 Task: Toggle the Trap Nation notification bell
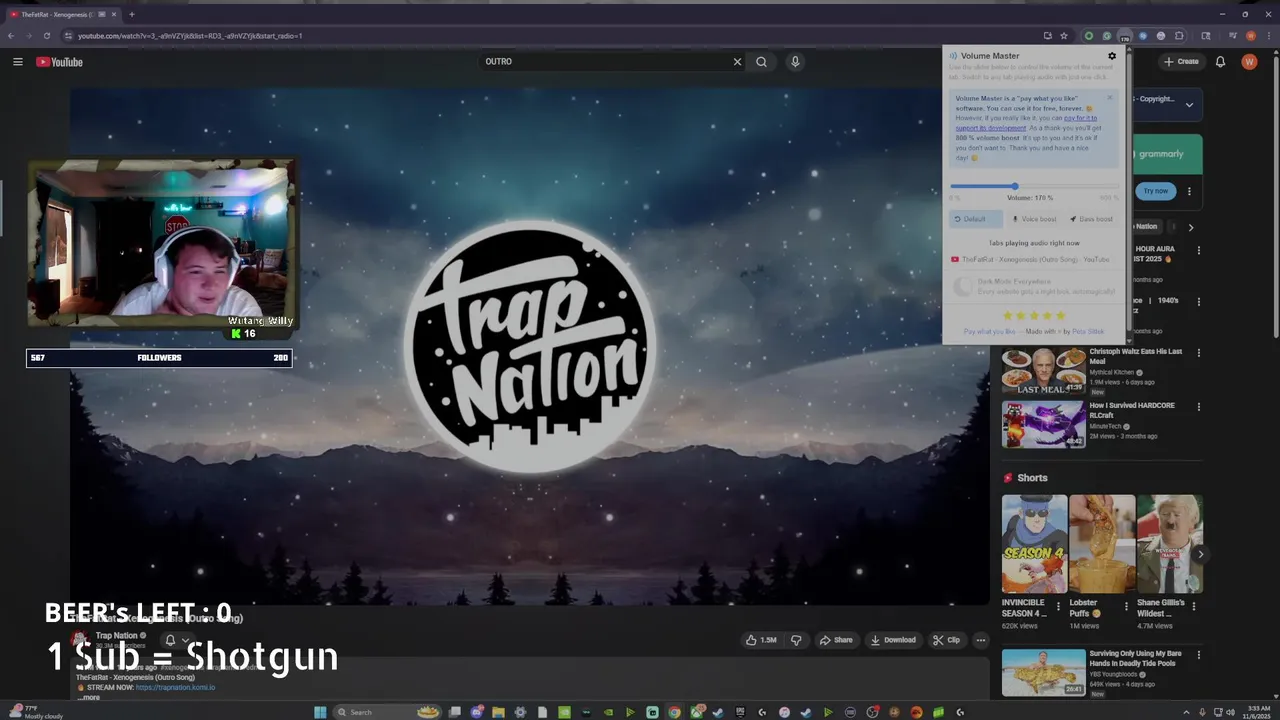176,640
